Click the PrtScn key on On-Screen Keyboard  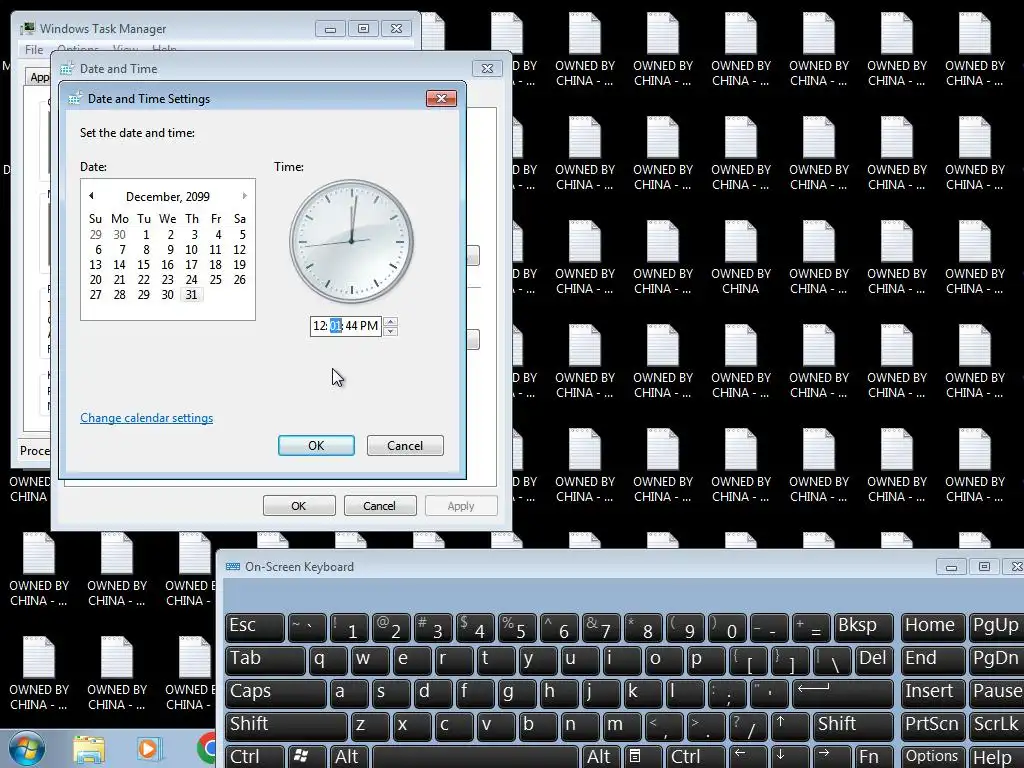[x=933, y=725]
